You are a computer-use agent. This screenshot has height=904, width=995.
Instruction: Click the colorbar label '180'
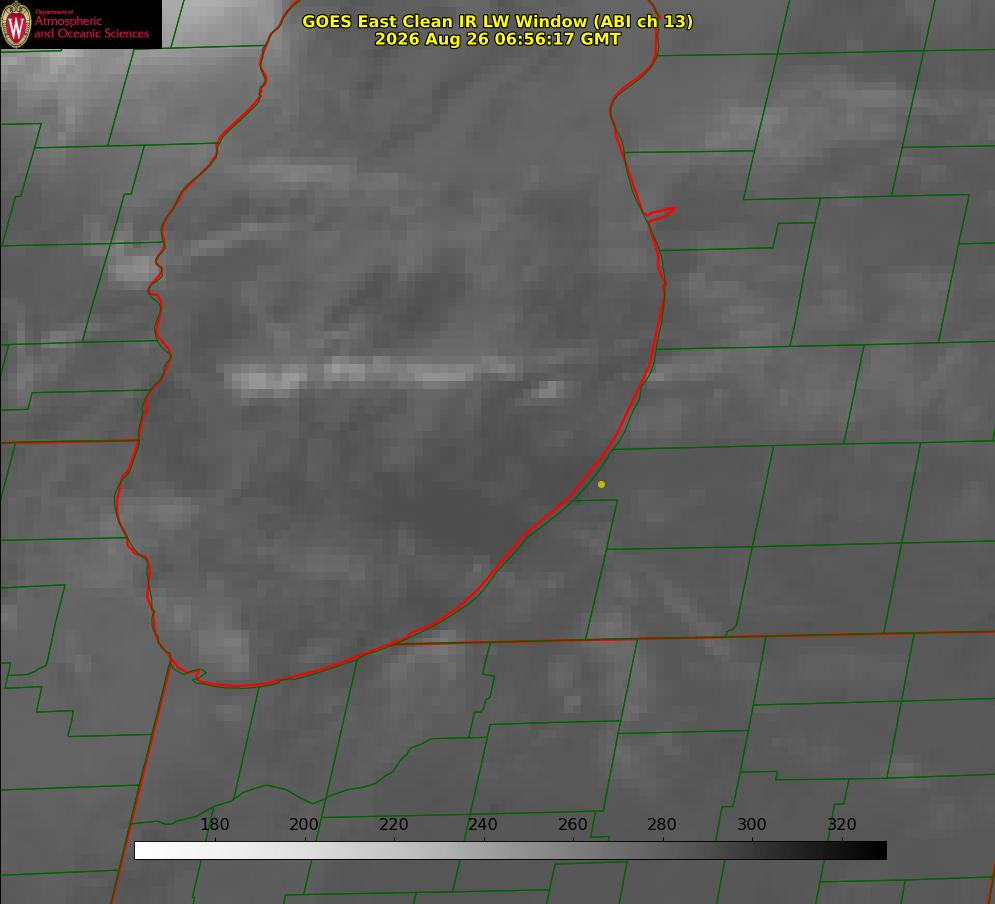tap(214, 824)
